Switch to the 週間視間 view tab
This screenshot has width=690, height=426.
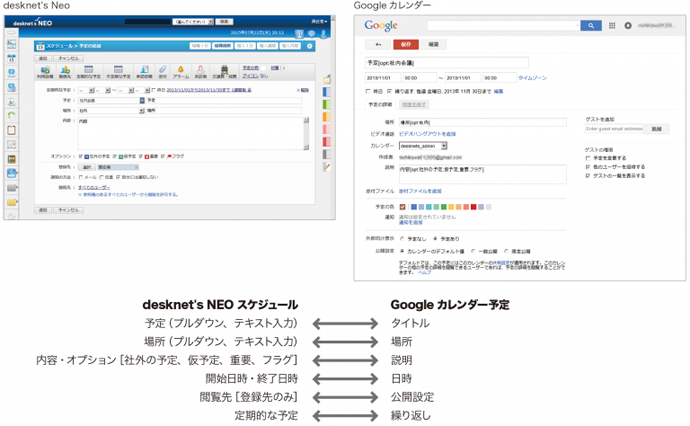pos(221,46)
